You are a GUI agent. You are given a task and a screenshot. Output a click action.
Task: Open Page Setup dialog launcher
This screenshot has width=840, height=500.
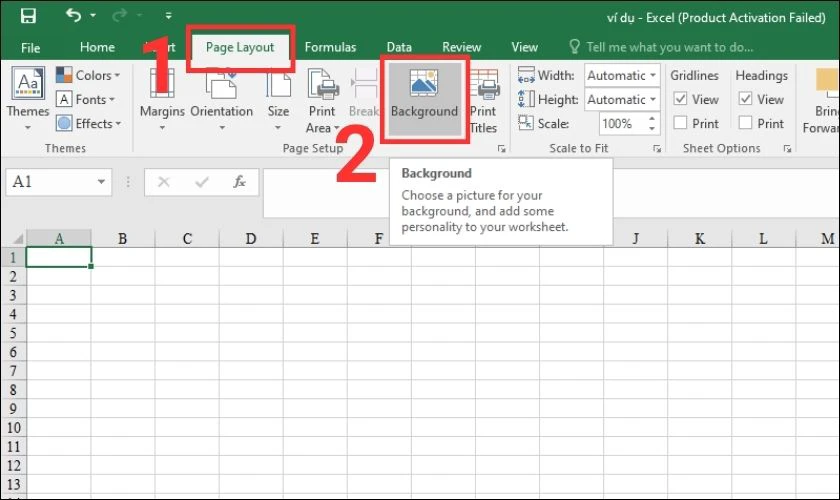coord(501,148)
